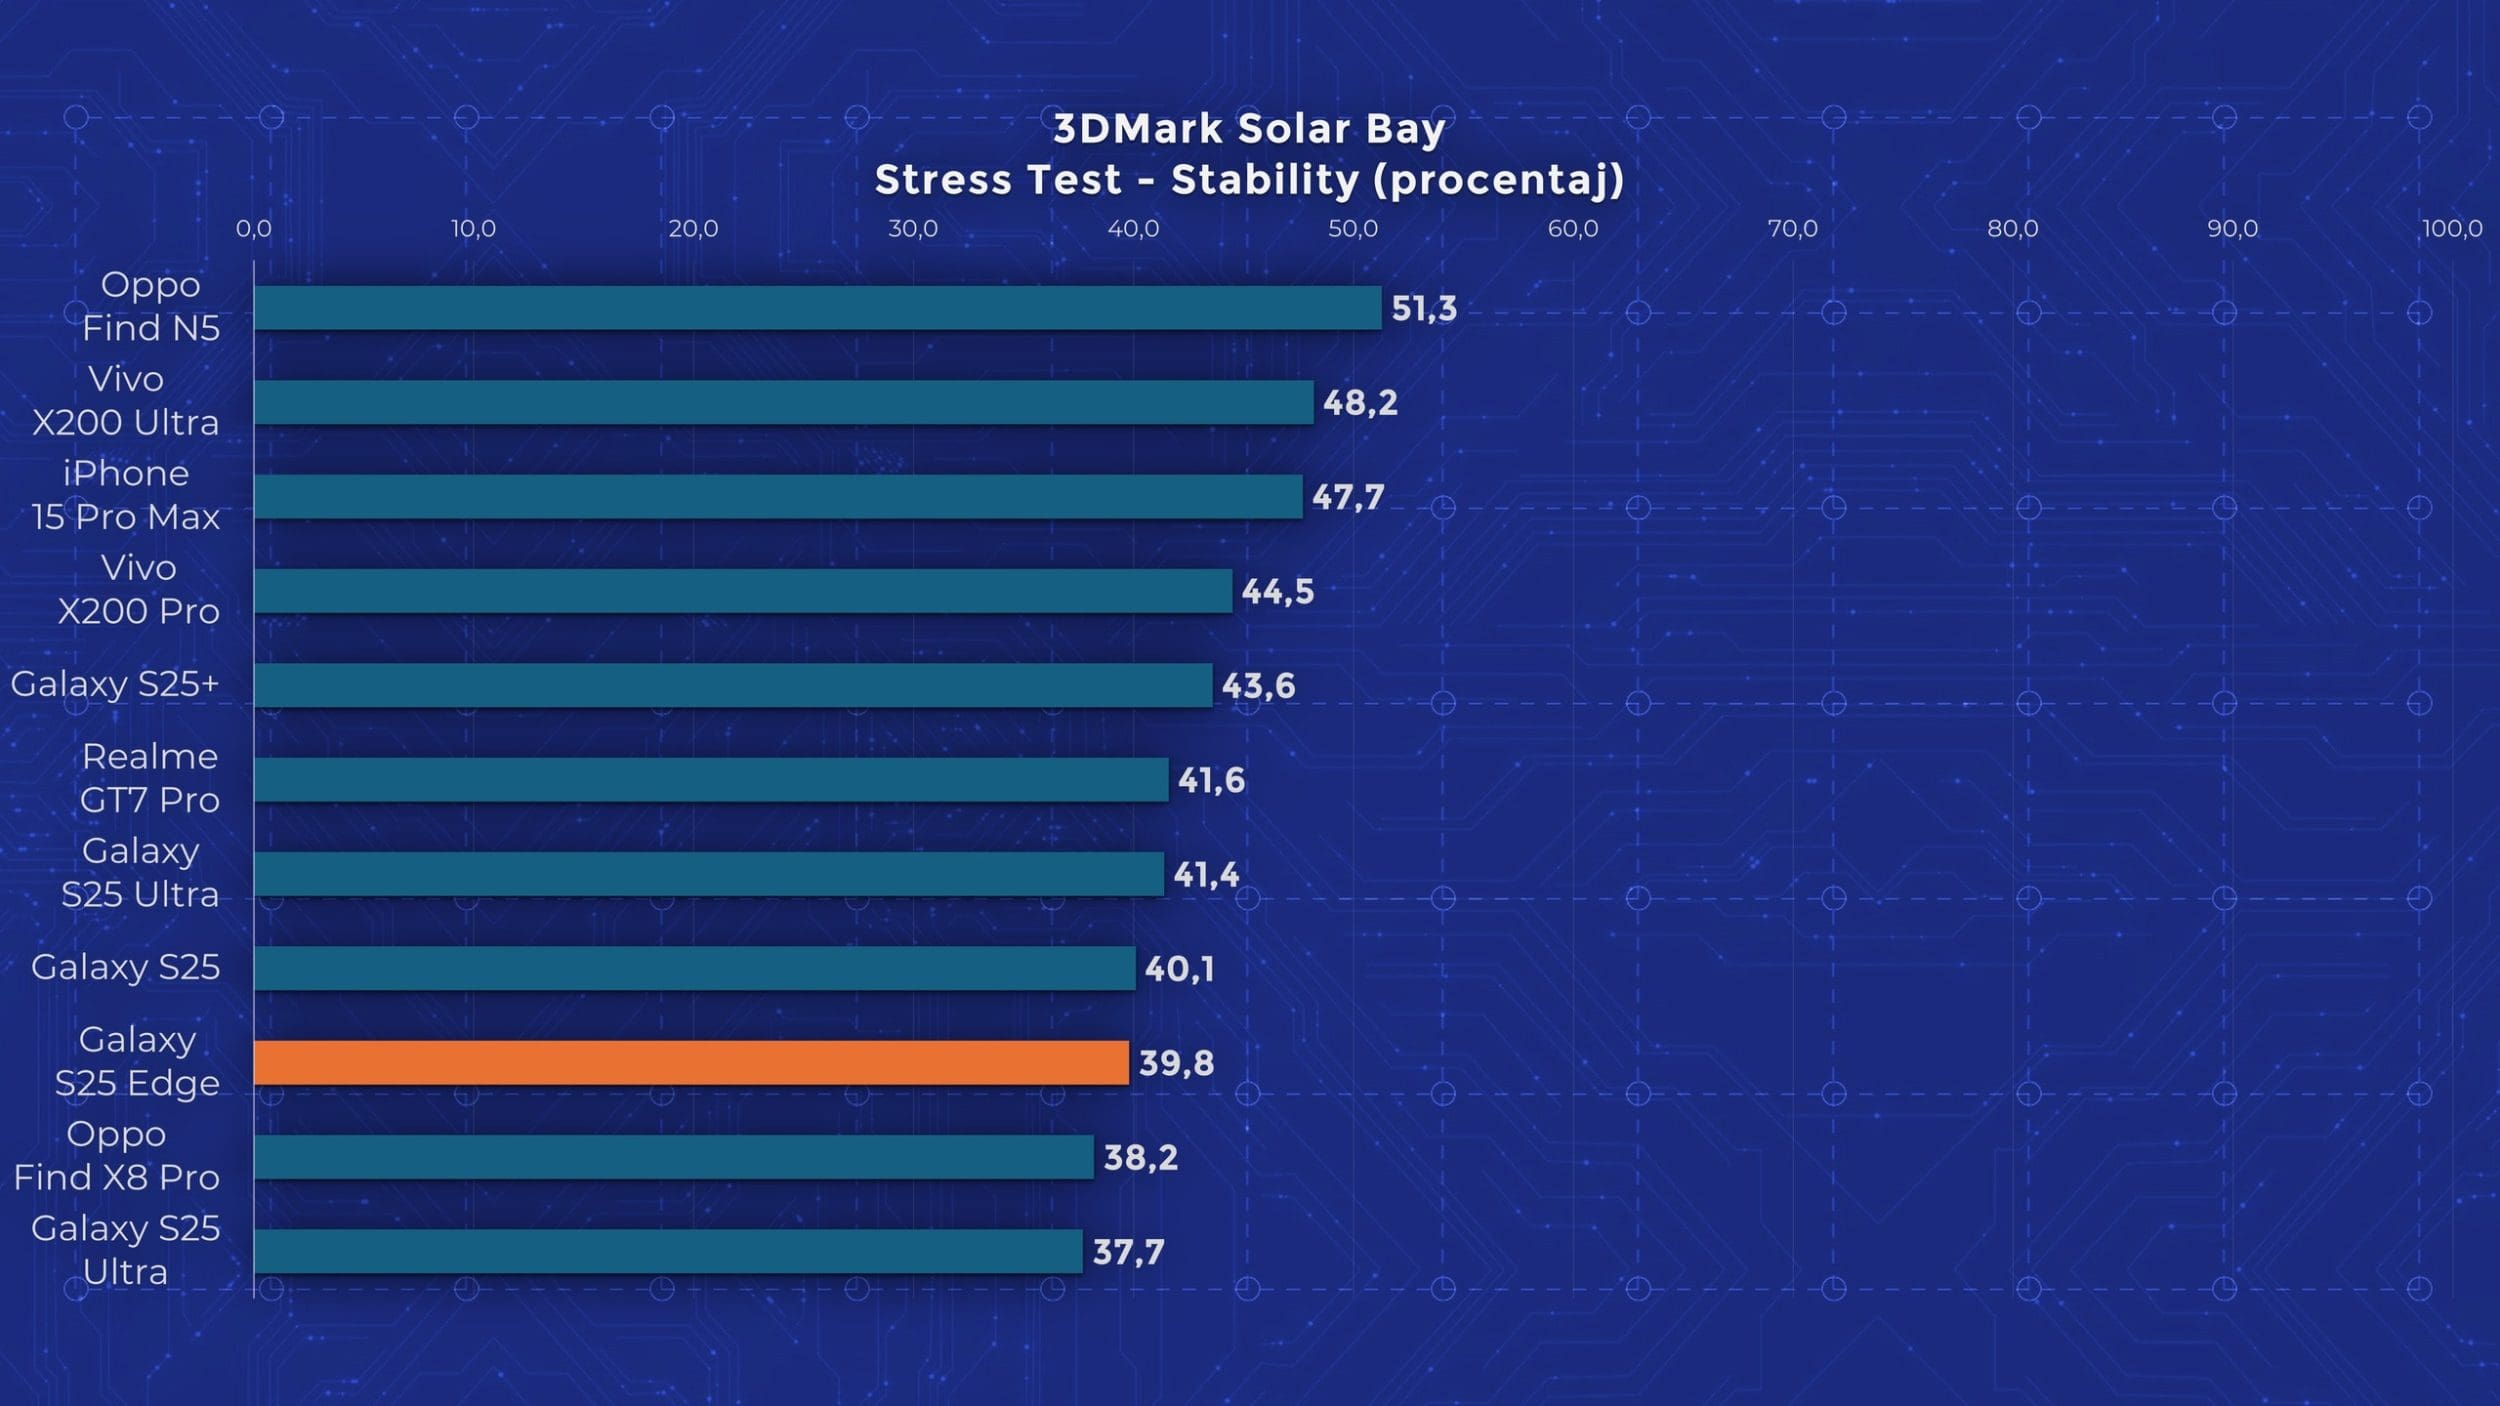Click the 0,0 axis tick label
Image resolution: width=2500 pixels, height=1406 pixels.
pos(254,229)
